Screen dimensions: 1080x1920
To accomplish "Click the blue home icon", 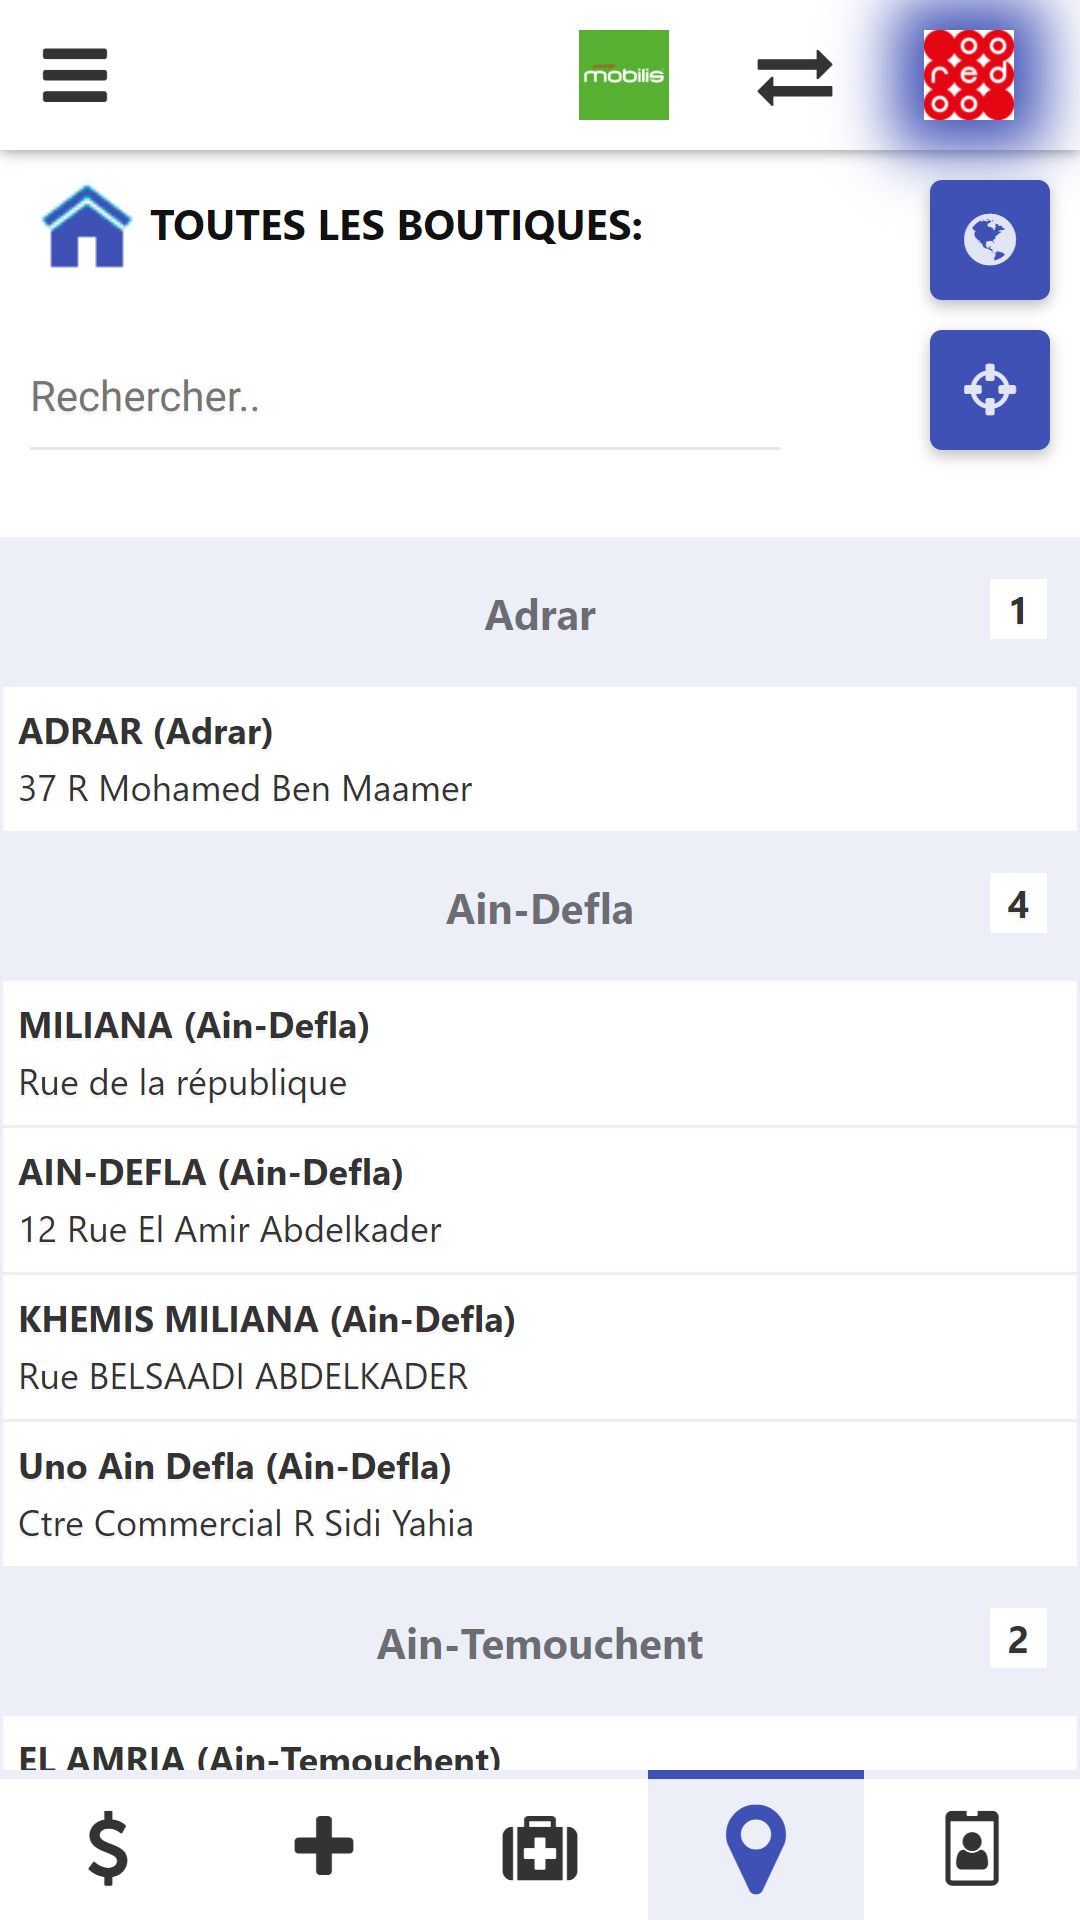I will click(87, 227).
